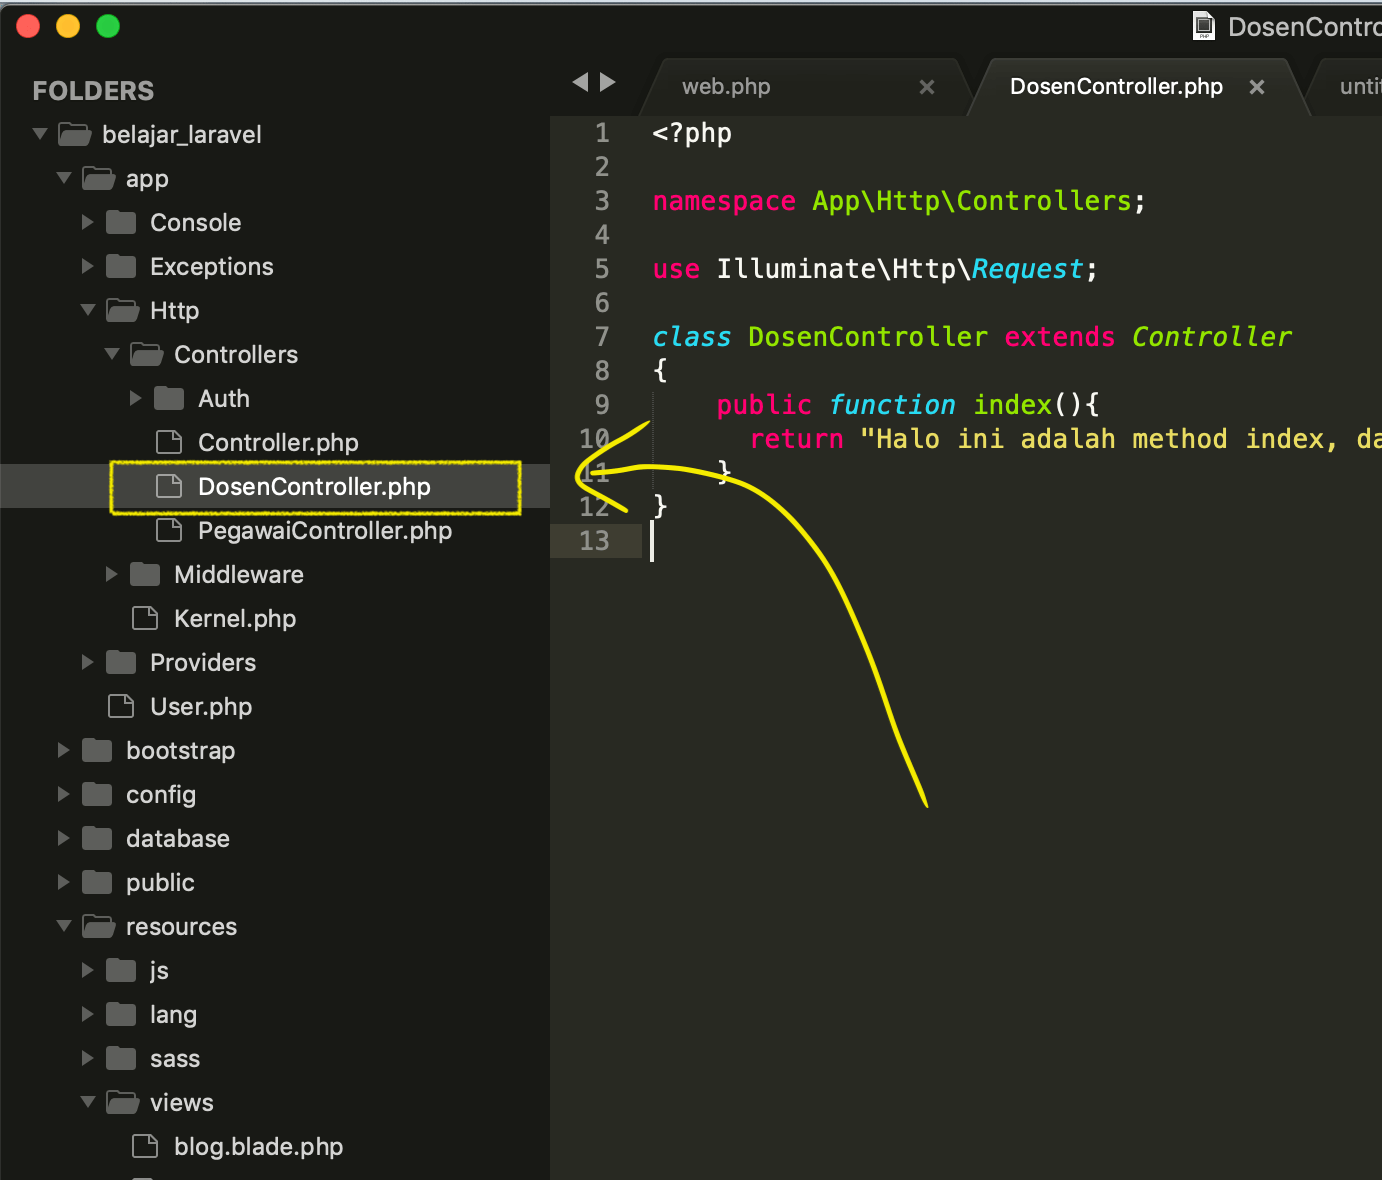Collapse the Controllers tree
This screenshot has height=1180, width=1382.
click(x=112, y=354)
